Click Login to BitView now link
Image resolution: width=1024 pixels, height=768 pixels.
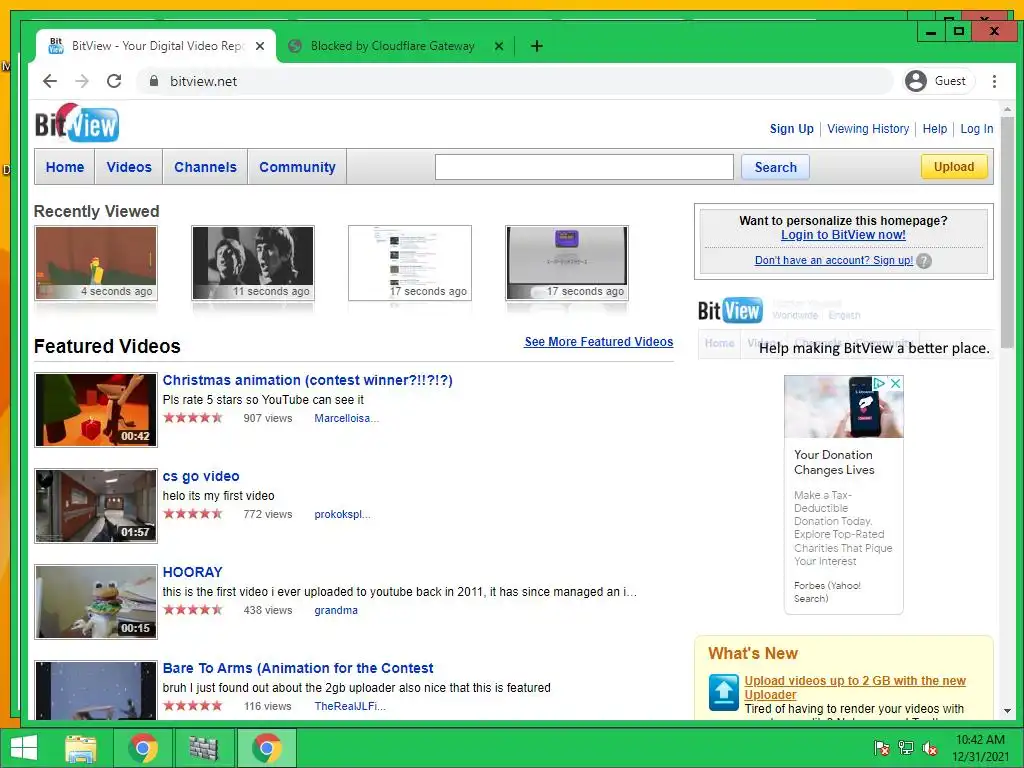click(x=843, y=234)
